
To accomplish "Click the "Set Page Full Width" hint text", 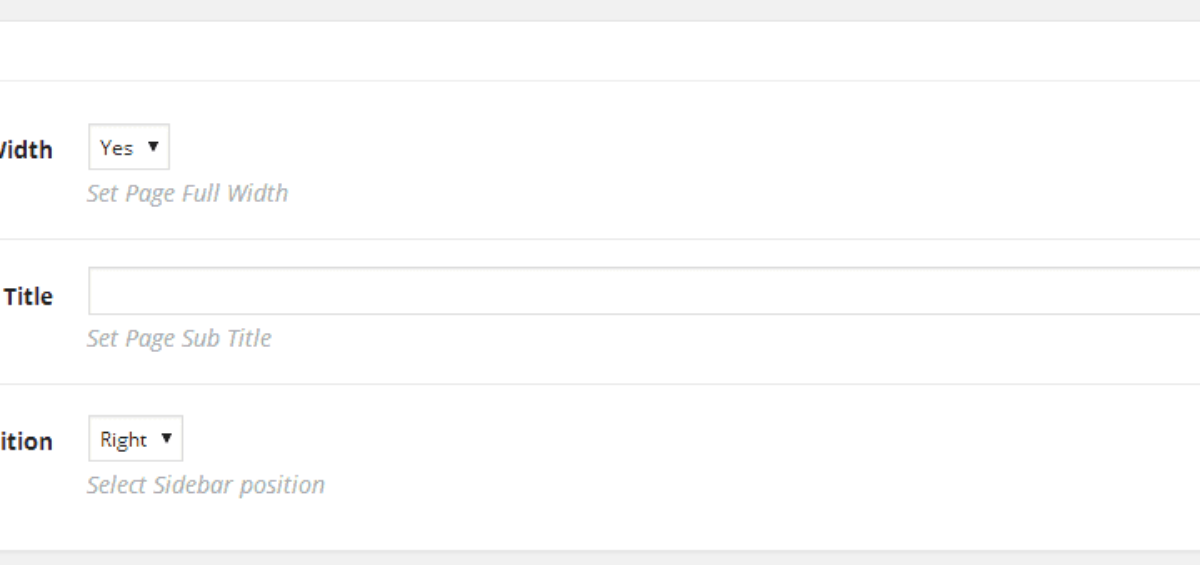I will tap(187, 193).
